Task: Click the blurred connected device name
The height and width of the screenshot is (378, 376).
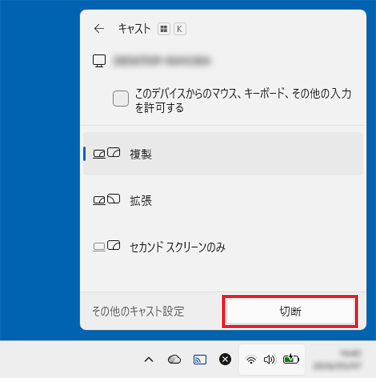Action: [162, 61]
